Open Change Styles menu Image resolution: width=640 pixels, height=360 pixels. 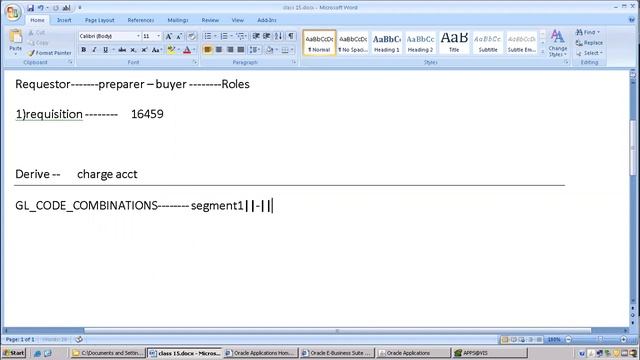coord(558,43)
